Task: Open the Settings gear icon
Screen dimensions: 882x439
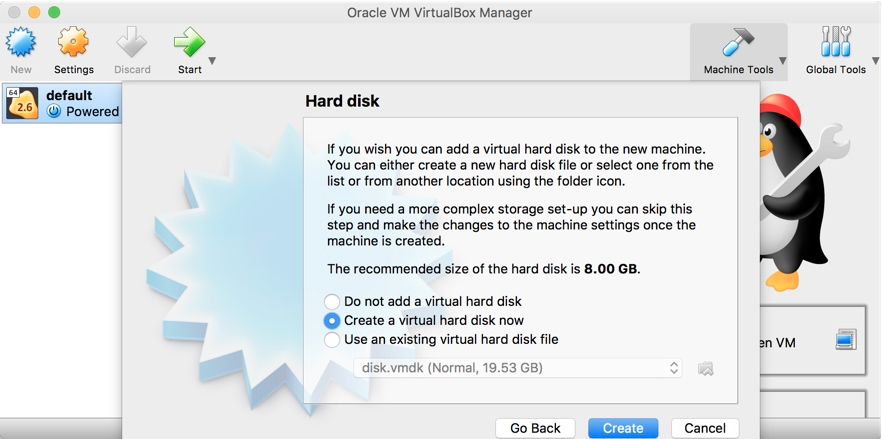Action: pos(73,43)
